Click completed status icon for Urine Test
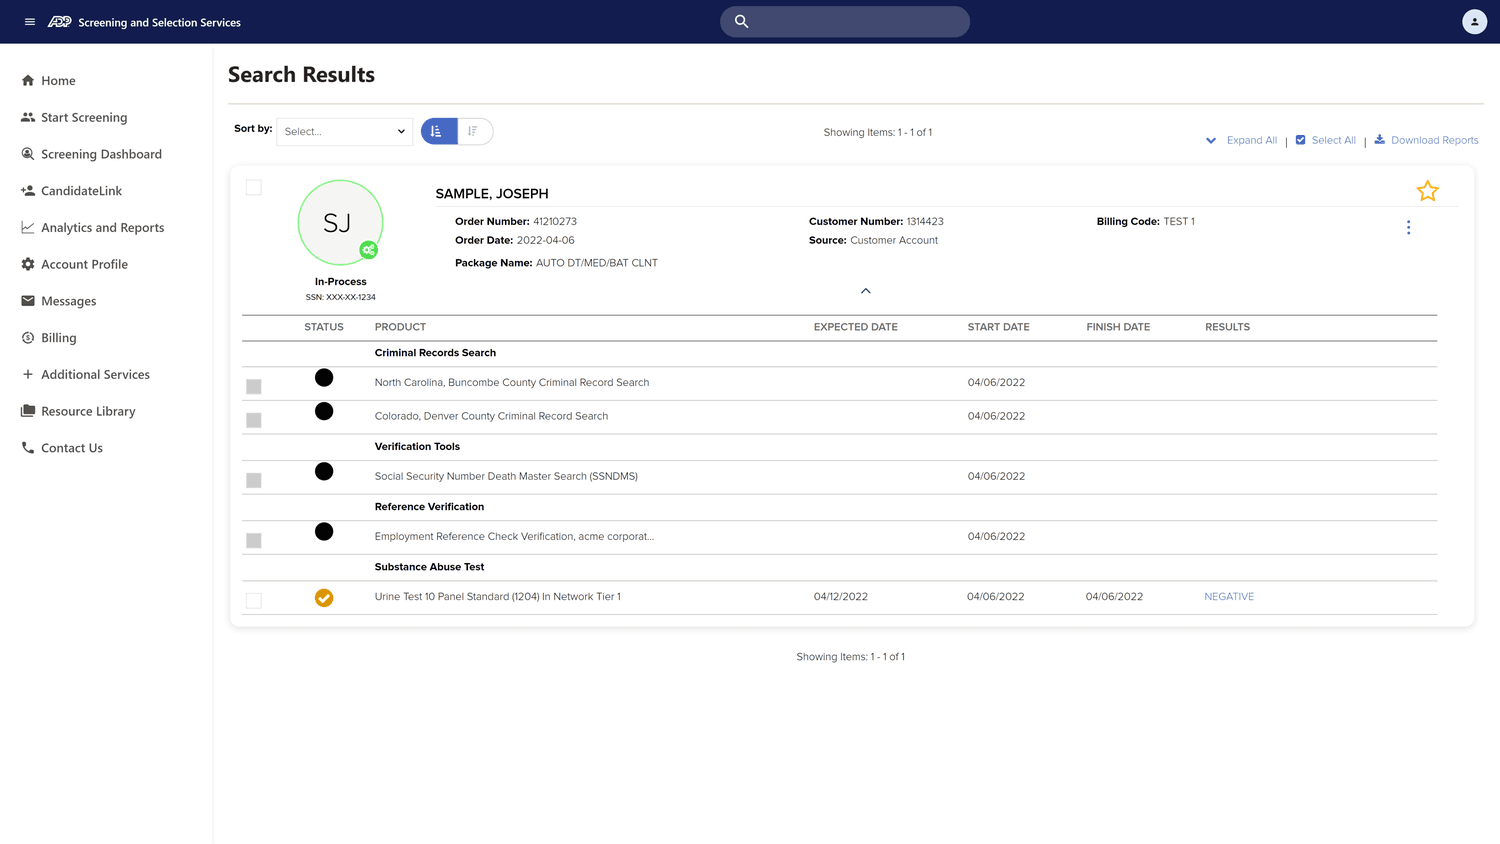Viewport: 1500px width, 844px height. pos(324,598)
